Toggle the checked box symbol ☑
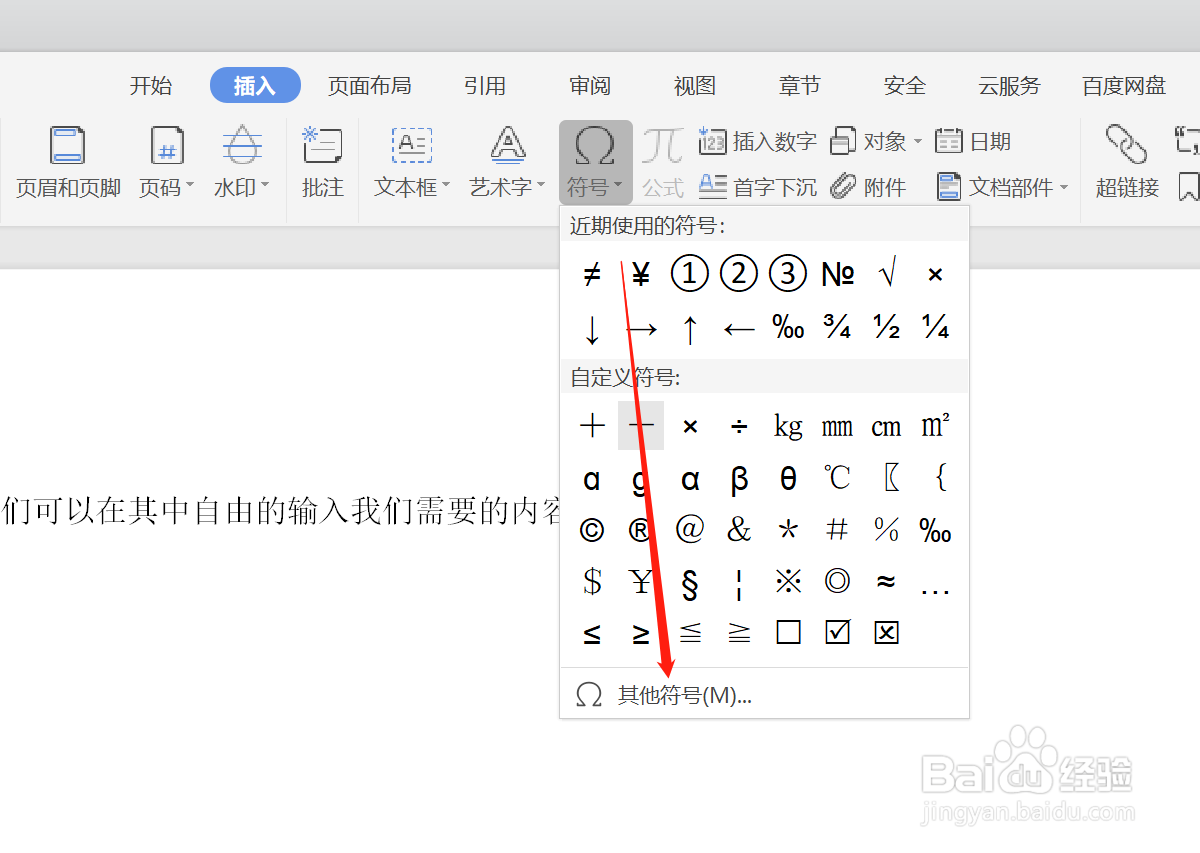 point(837,631)
